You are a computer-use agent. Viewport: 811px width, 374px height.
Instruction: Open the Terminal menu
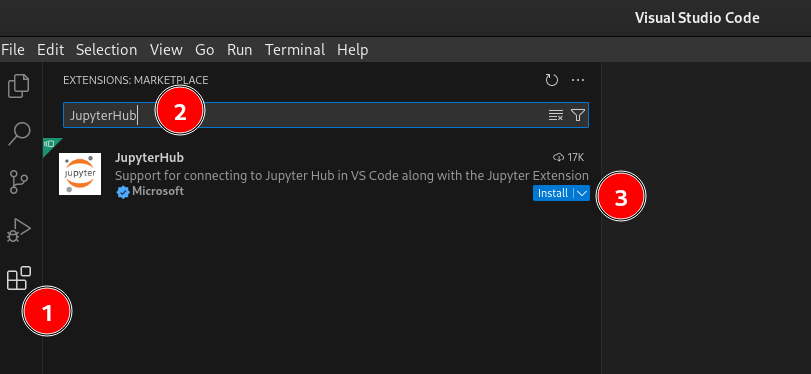[295, 50]
